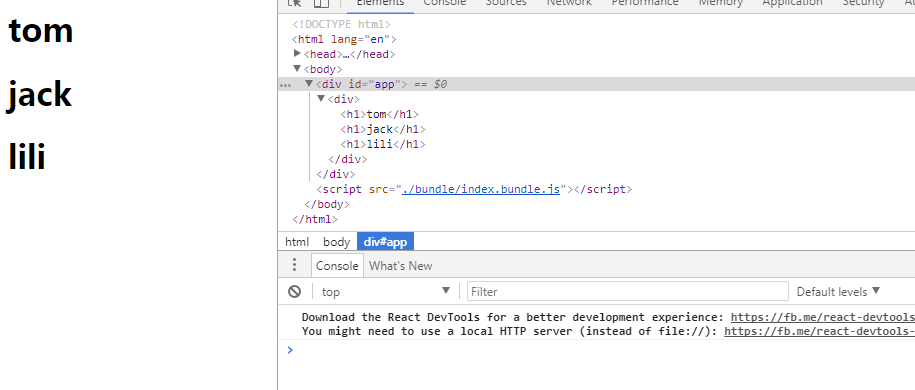Open the What's New drawer tab
This screenshot has width=915, height=390.
pos(400,266)
